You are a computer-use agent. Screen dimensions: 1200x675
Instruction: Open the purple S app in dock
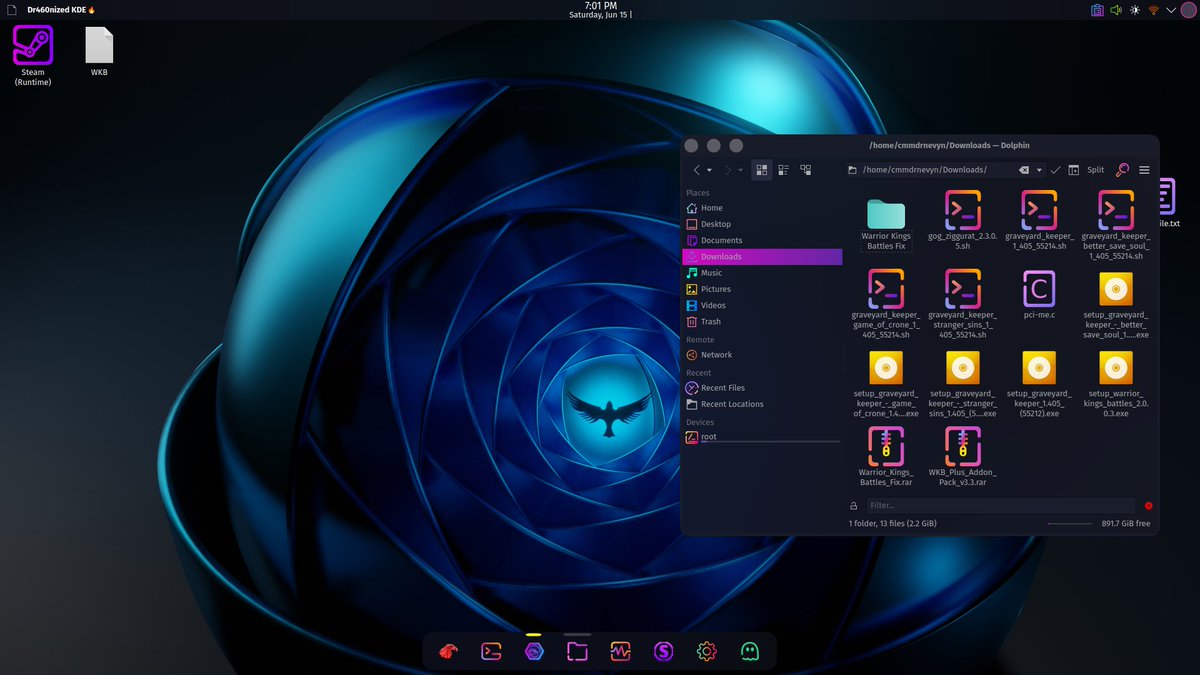663,651
